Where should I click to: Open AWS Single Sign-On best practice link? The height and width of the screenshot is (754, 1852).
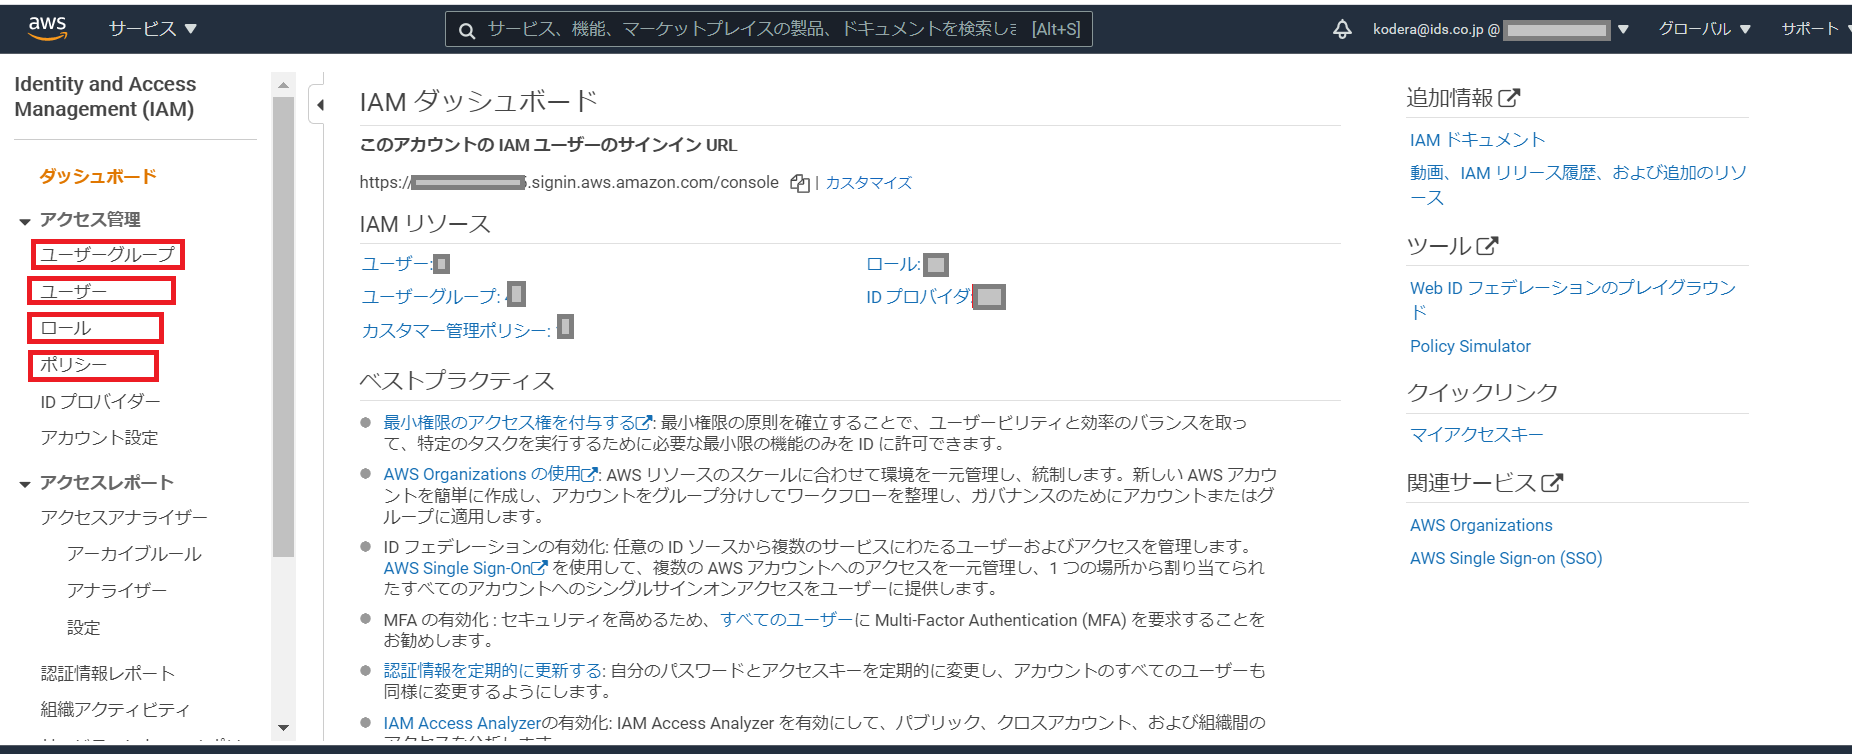[x=465, y=568]
